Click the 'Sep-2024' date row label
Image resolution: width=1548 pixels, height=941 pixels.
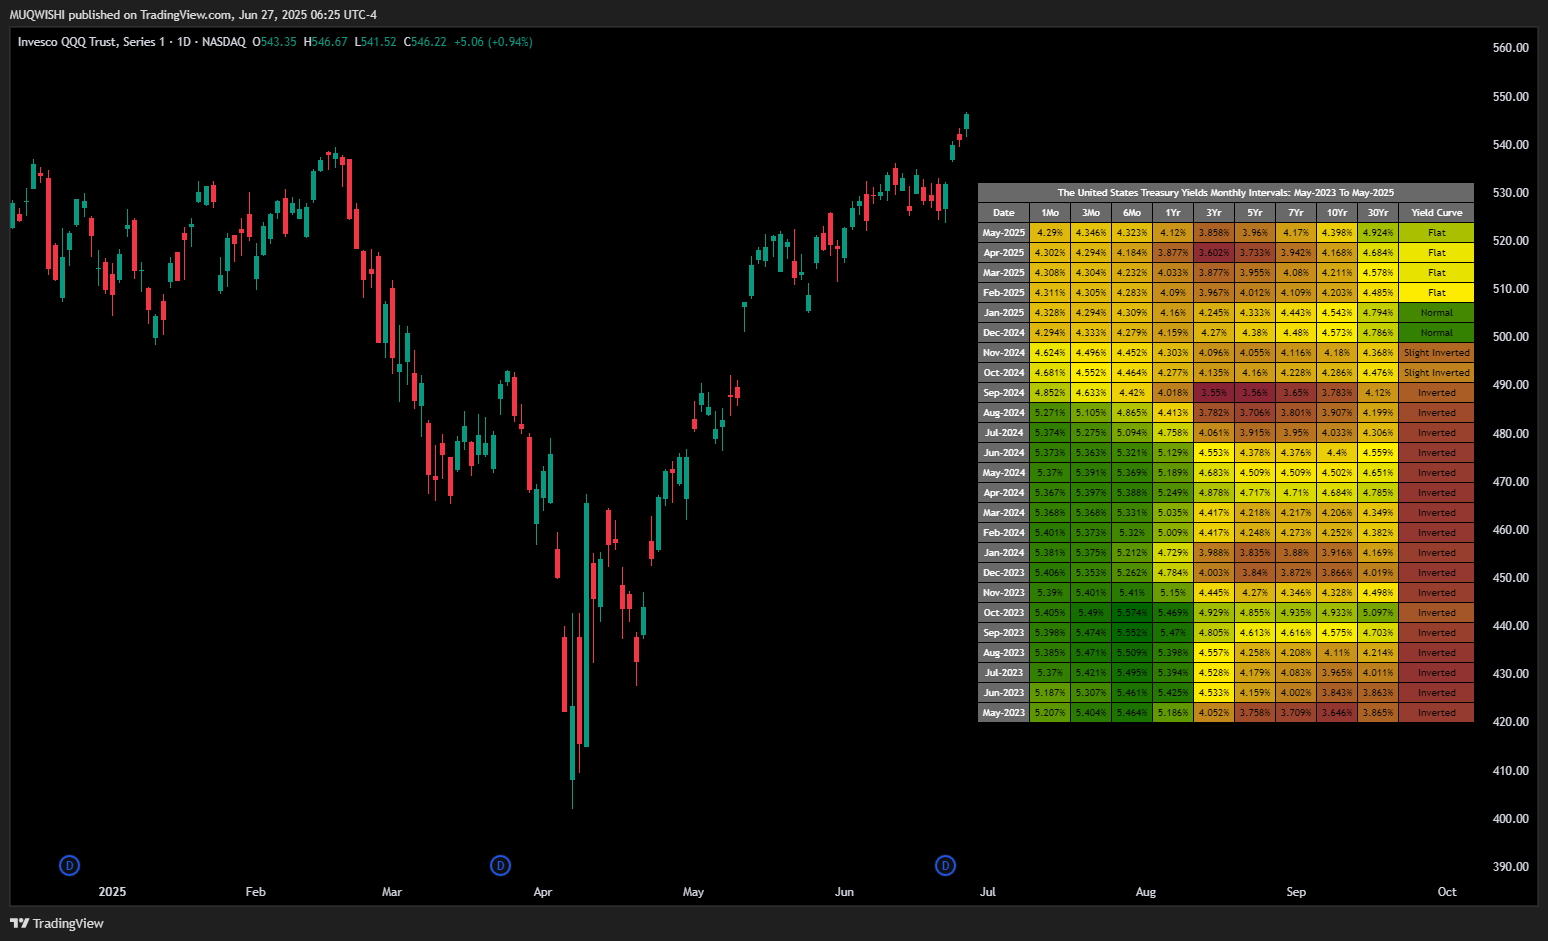pyautogui.click(x=1004, y=393)
